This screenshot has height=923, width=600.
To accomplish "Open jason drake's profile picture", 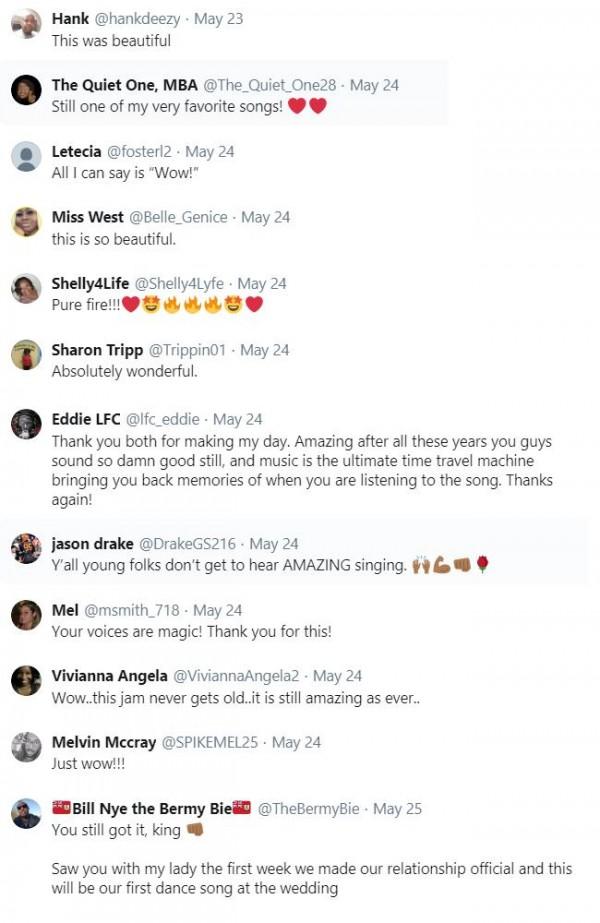I will click(26, 549).
